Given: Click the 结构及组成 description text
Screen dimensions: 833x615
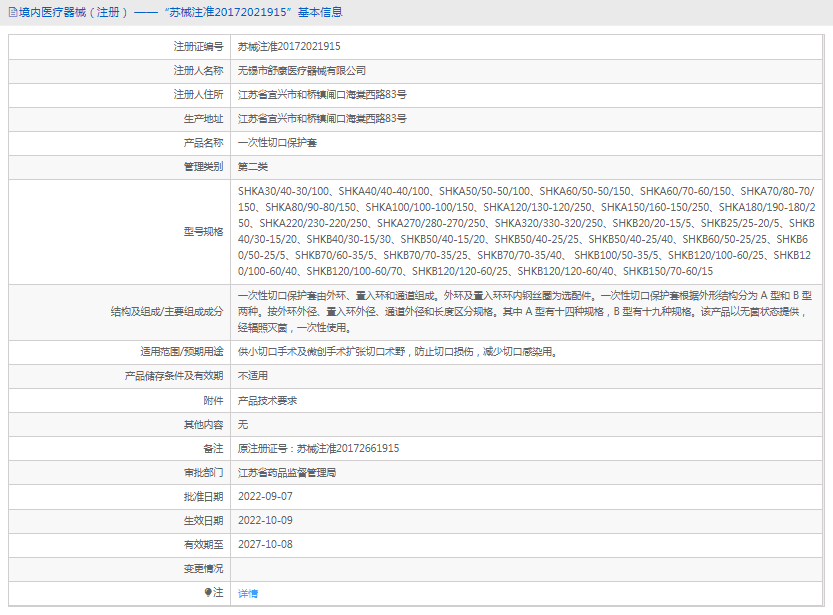Looking at the screenshot, I should click(526, 312).
